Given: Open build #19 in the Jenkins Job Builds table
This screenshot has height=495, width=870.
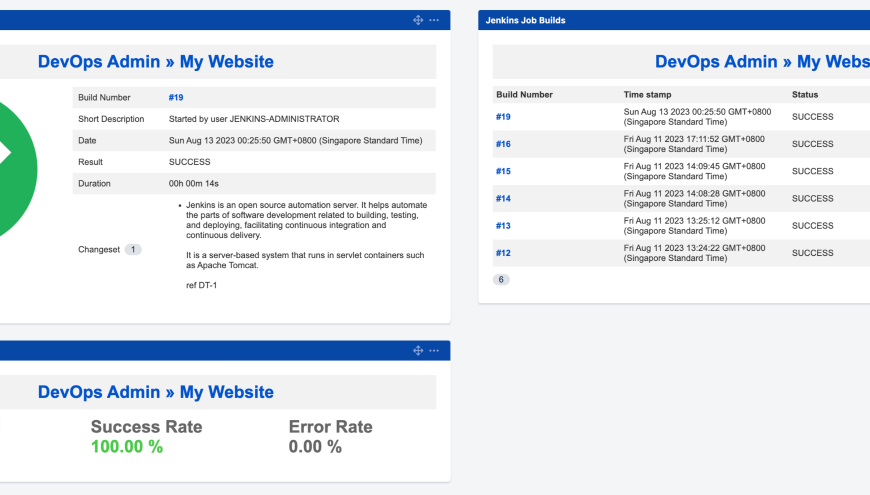Looking at the screenshot, I should click(503, 117).
